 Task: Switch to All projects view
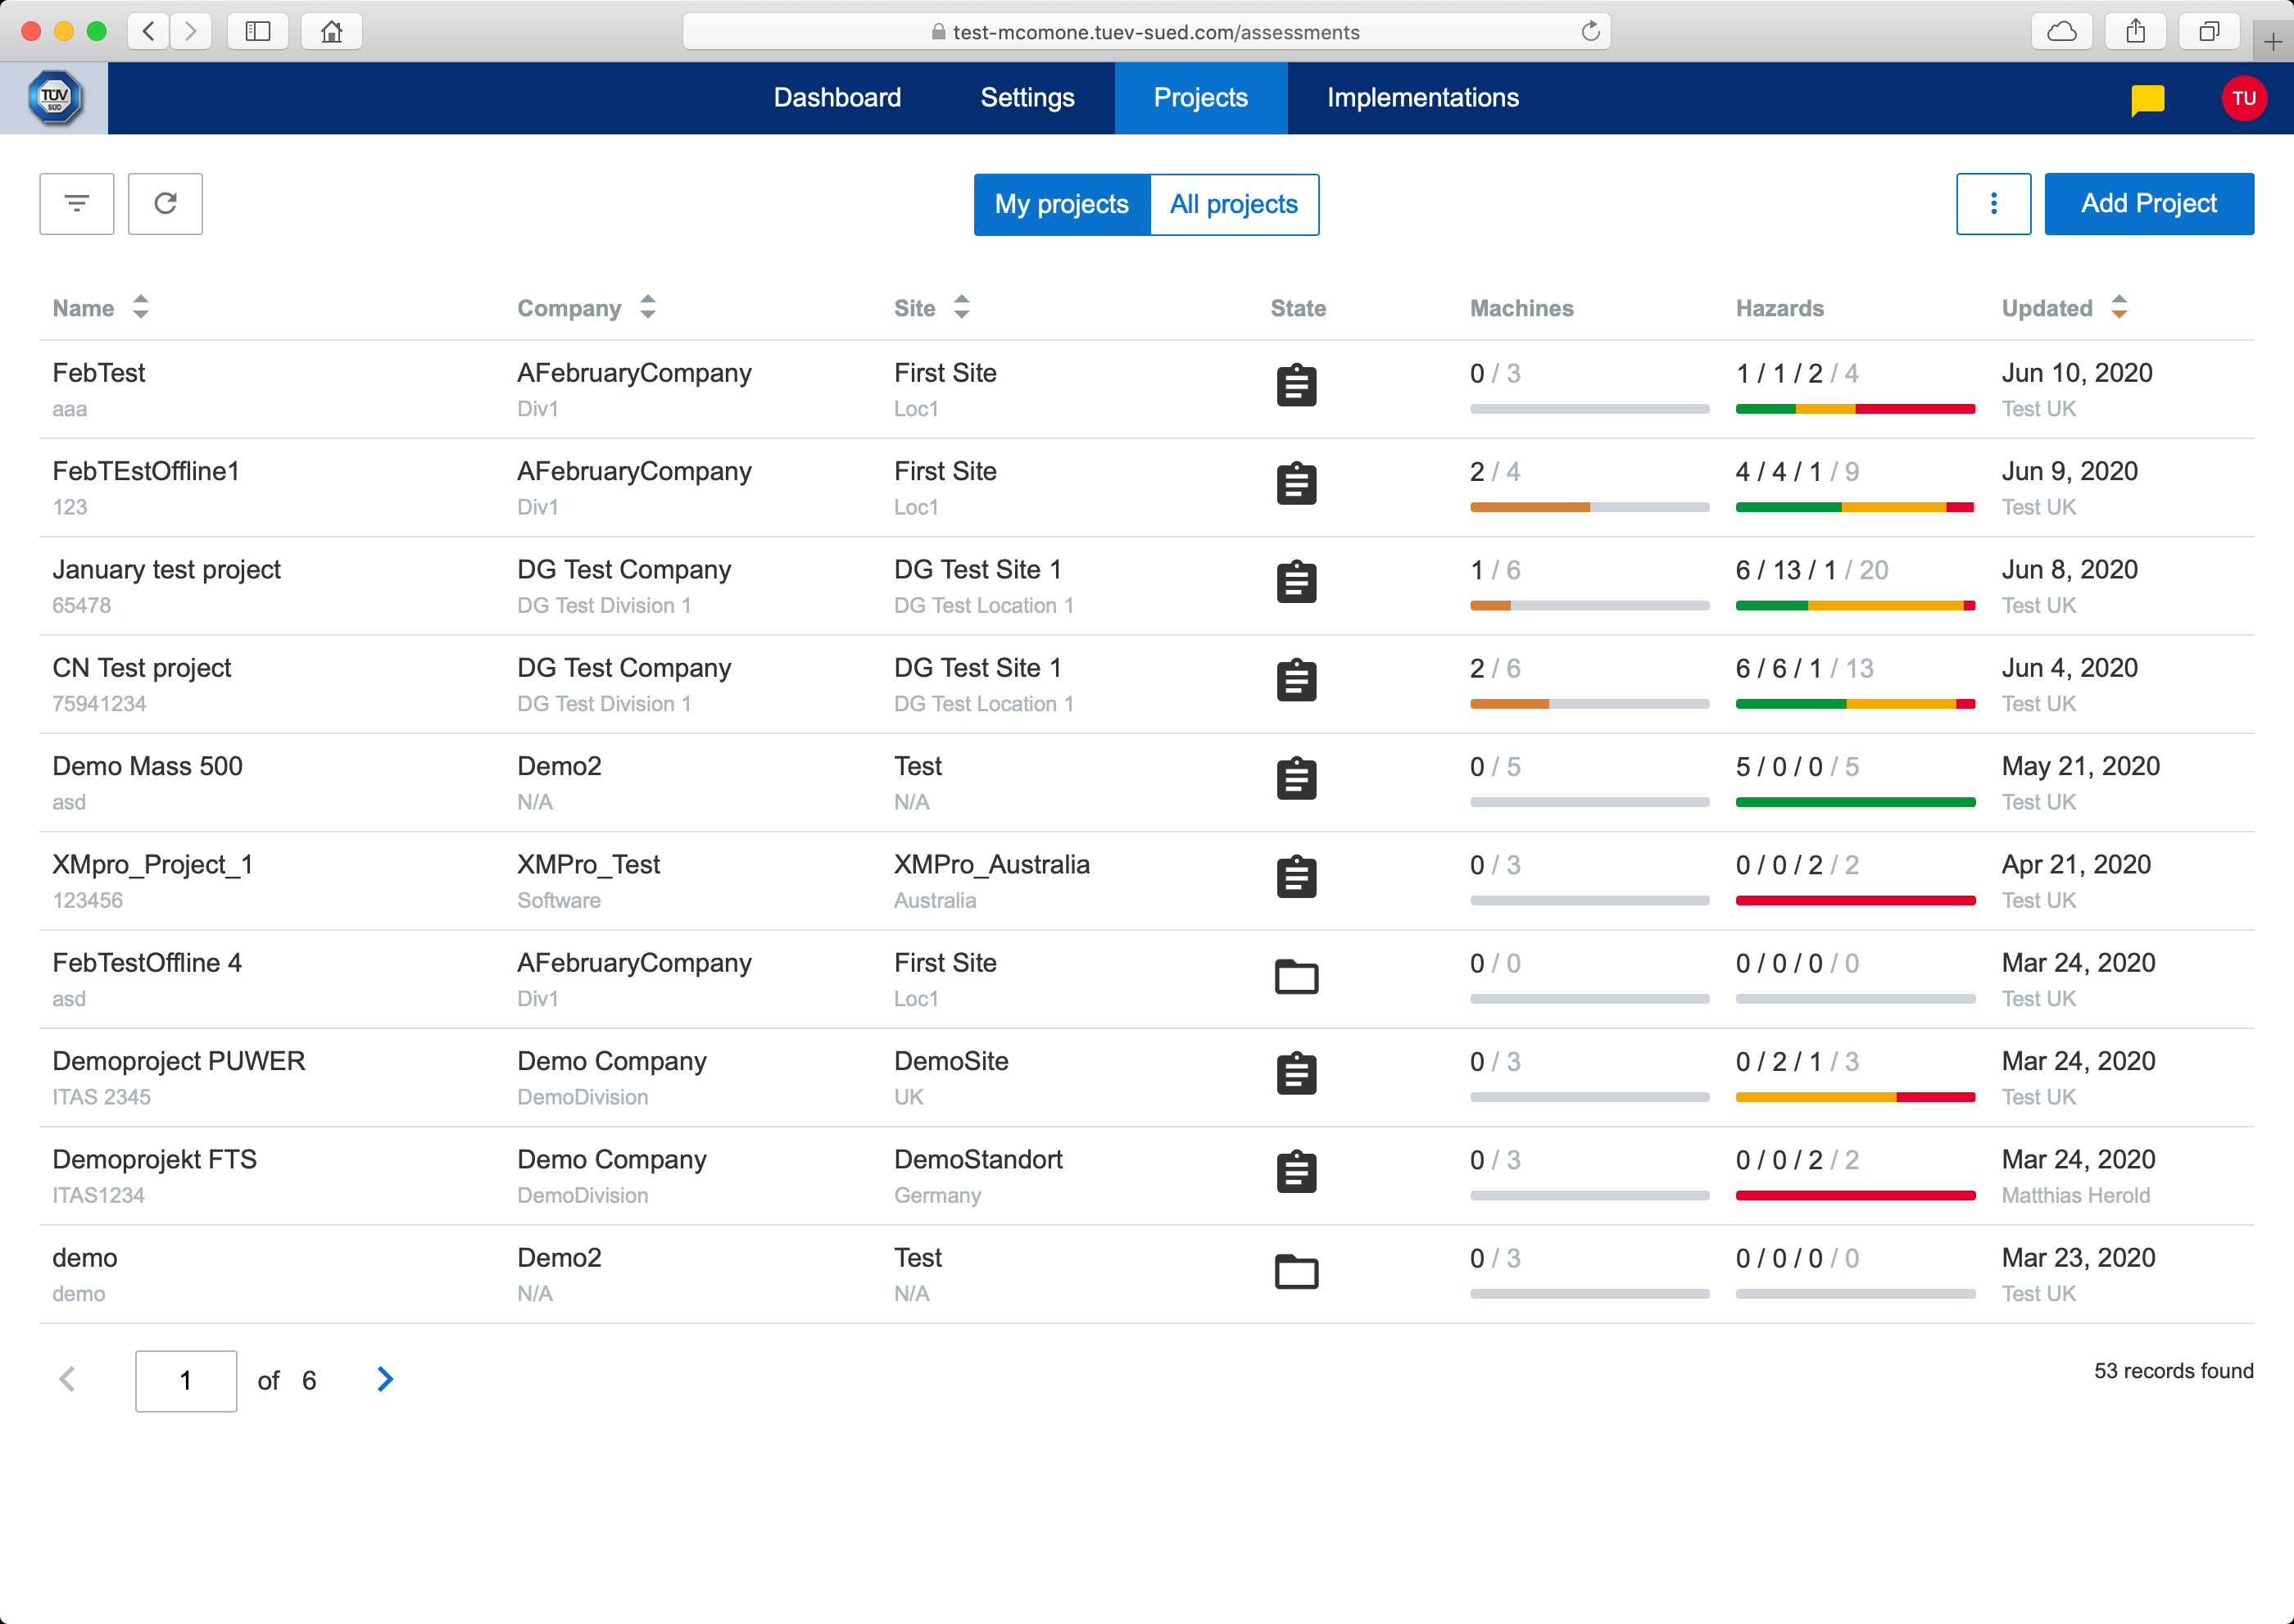(1233, 205)
